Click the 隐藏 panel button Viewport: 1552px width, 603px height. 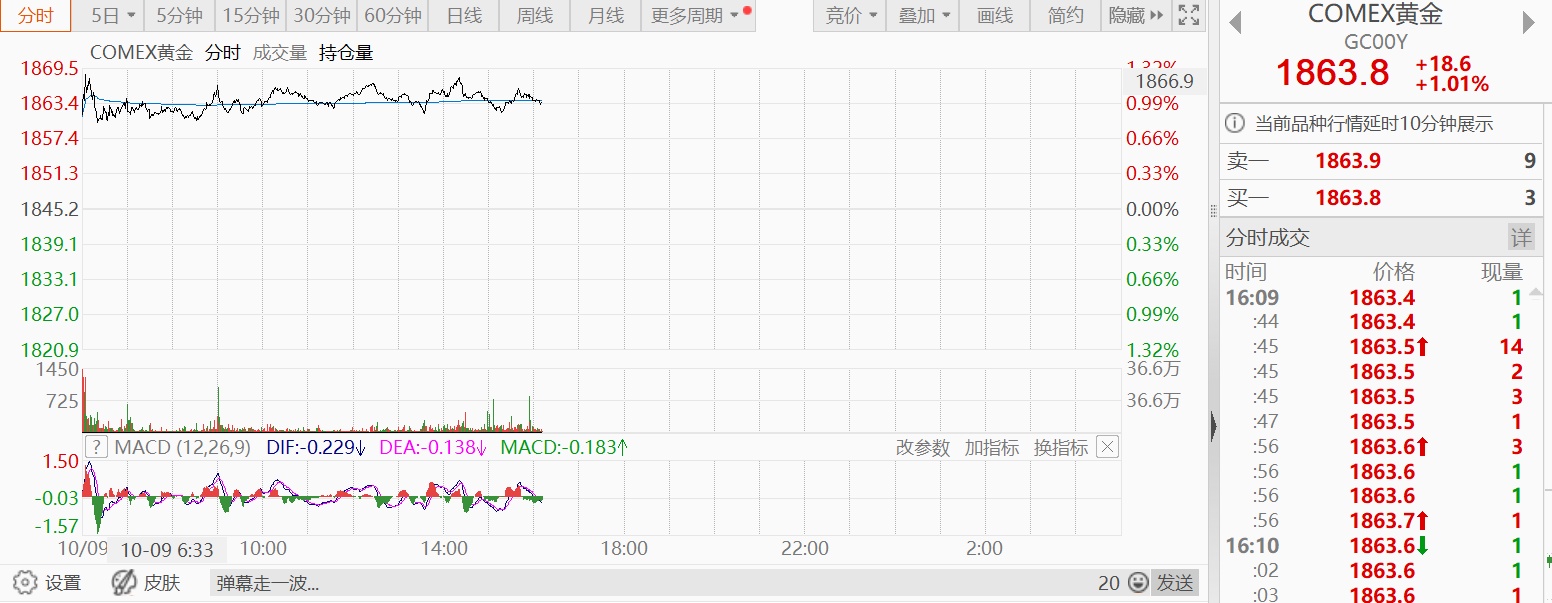click(1137, 15)
